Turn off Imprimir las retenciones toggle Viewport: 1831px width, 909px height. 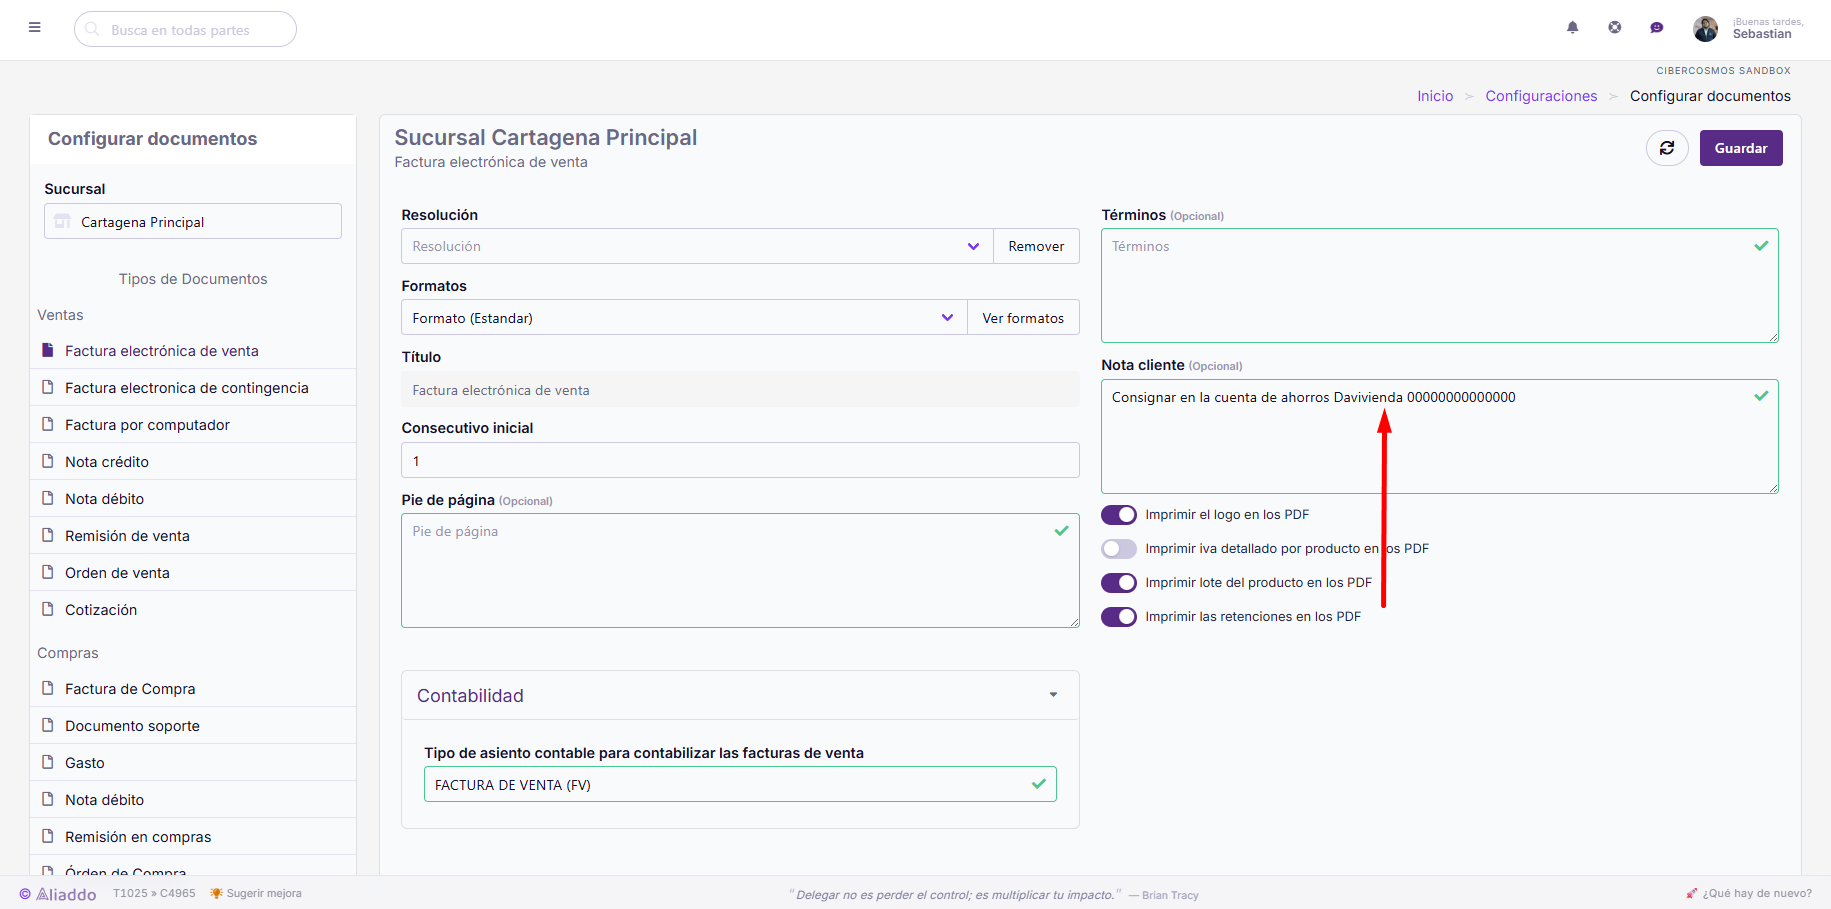(x=1119, y=617)
